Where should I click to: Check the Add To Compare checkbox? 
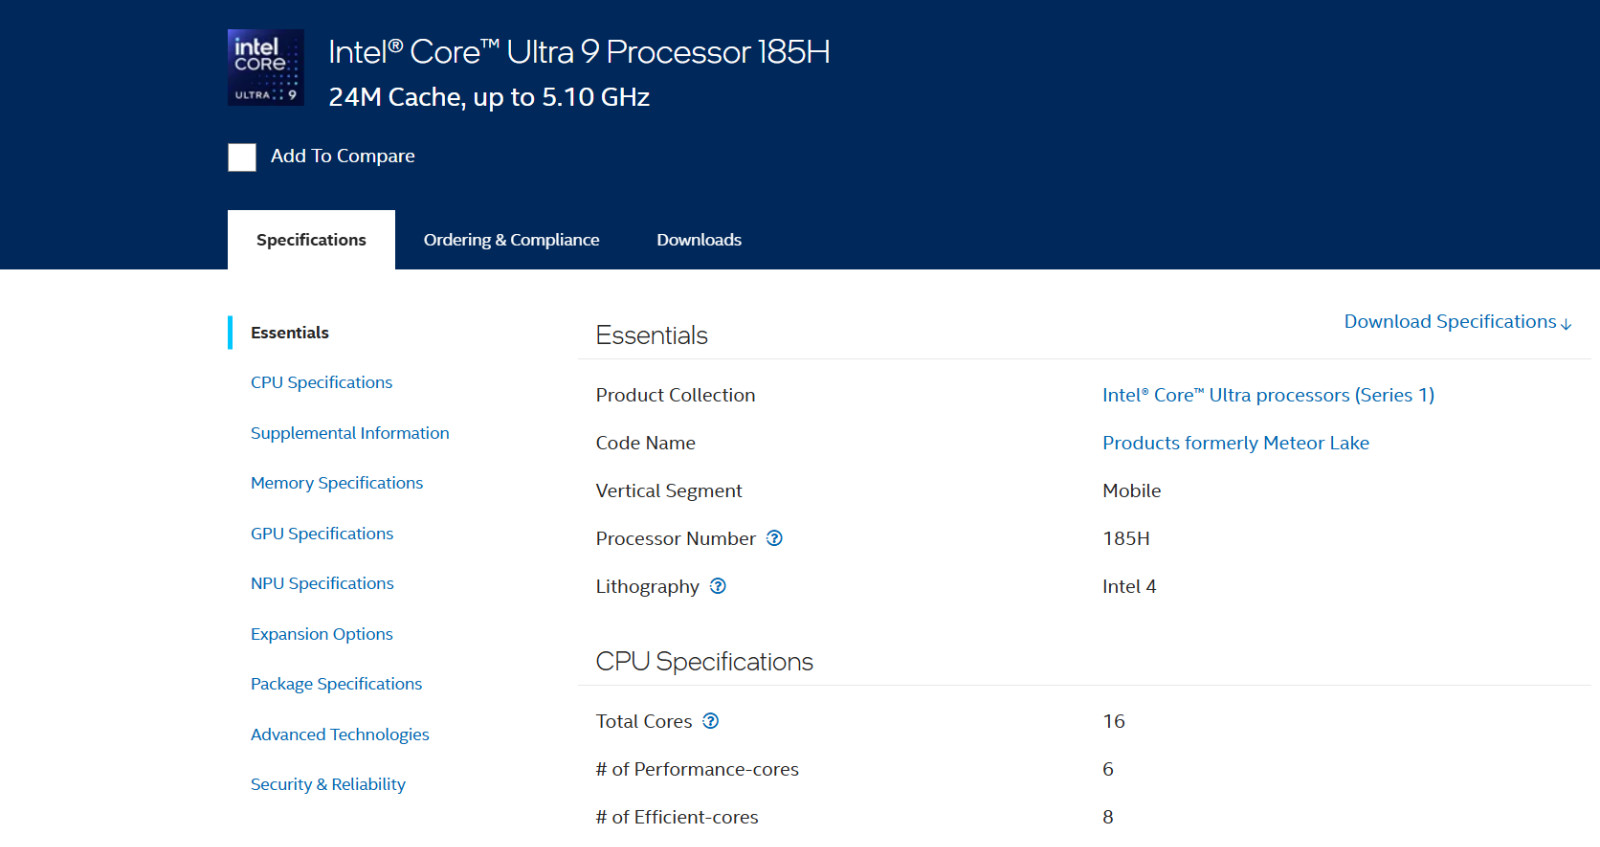(x=242, y=157)
